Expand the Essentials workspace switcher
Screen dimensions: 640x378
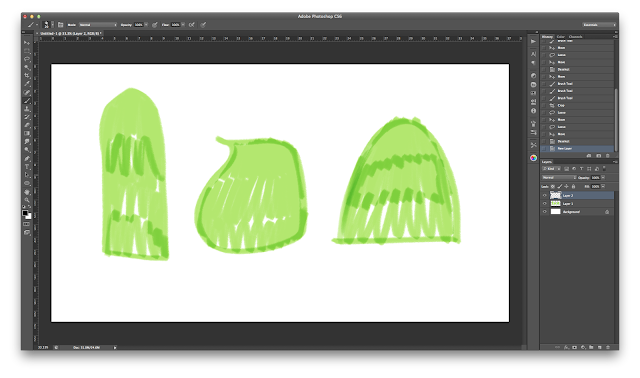[599, 25]
